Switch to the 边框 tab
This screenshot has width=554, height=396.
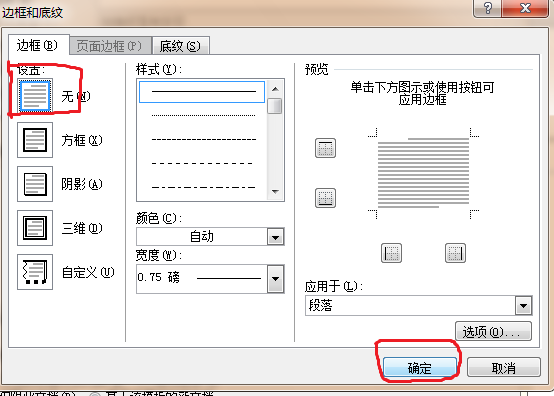point(38,45)
